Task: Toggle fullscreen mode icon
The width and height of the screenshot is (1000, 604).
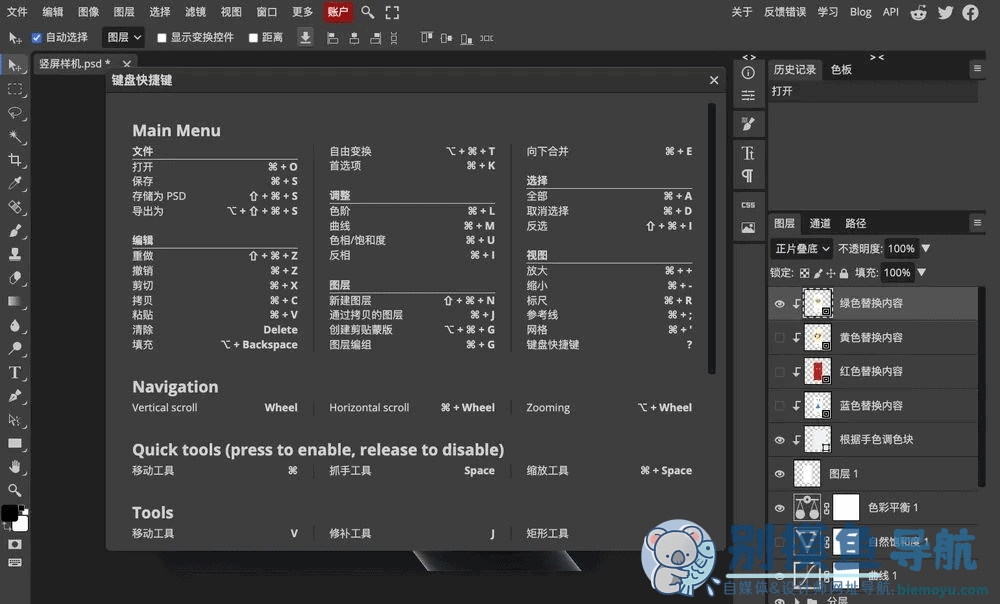Action: (x=392, y=12)
